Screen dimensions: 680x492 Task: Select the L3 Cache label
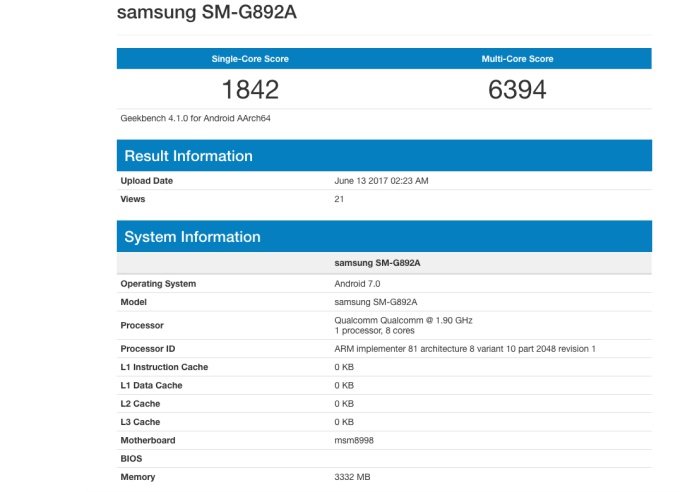click(140, 422)
